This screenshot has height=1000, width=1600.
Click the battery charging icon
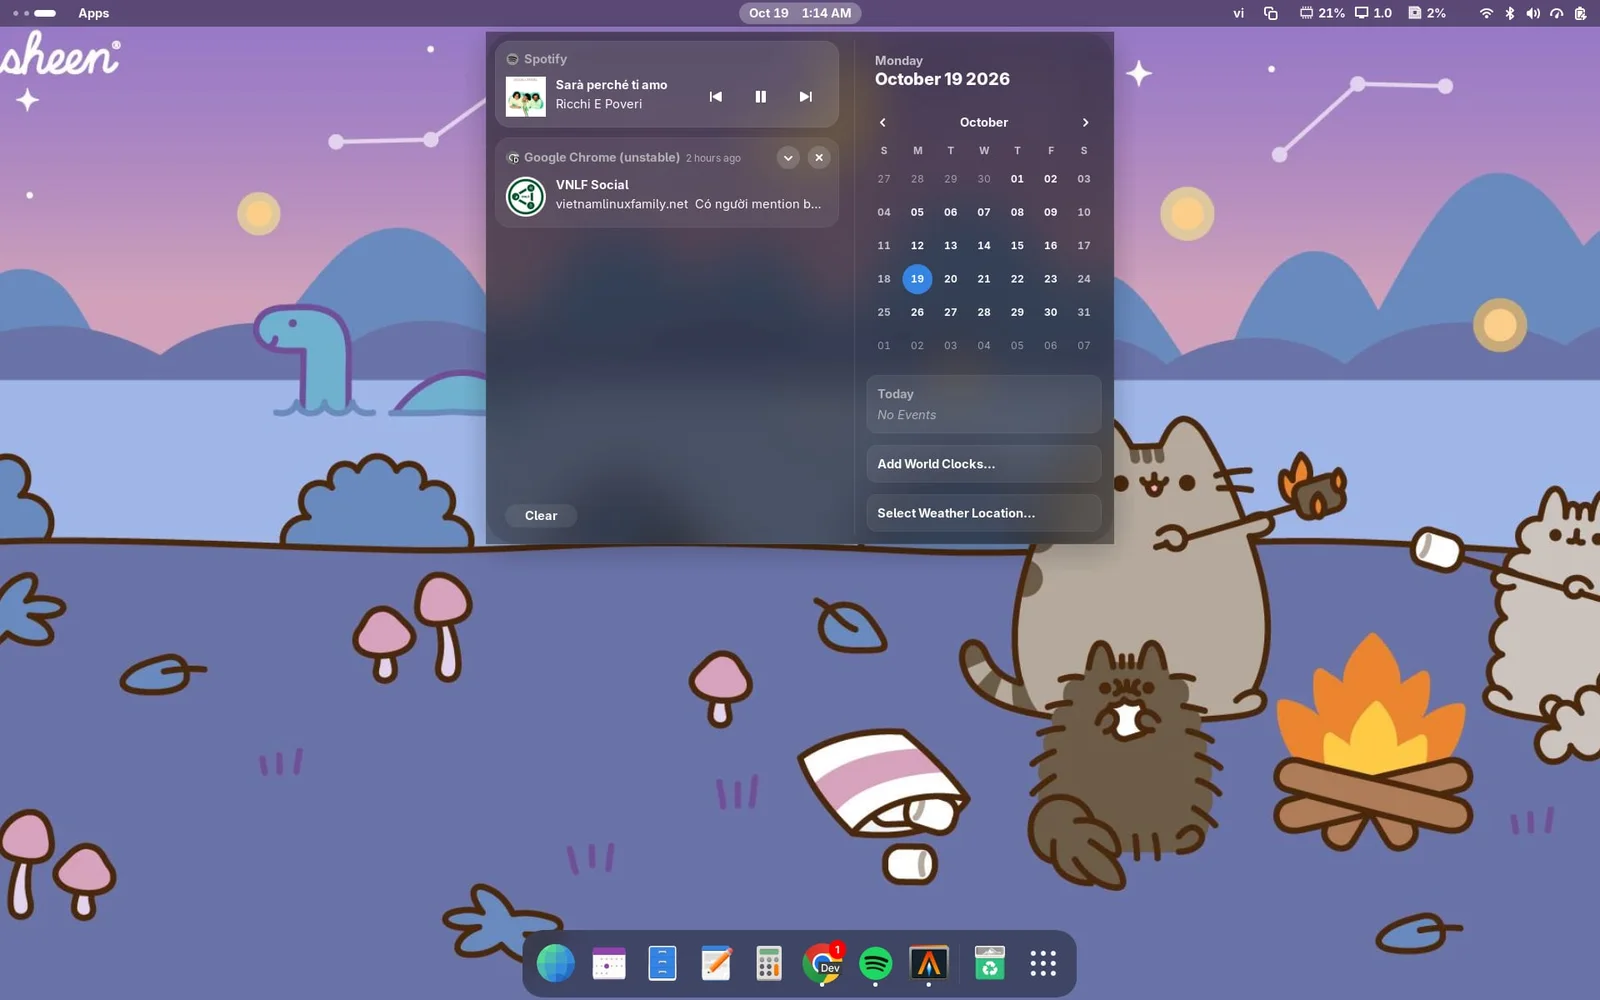[x=1580, y=13]
